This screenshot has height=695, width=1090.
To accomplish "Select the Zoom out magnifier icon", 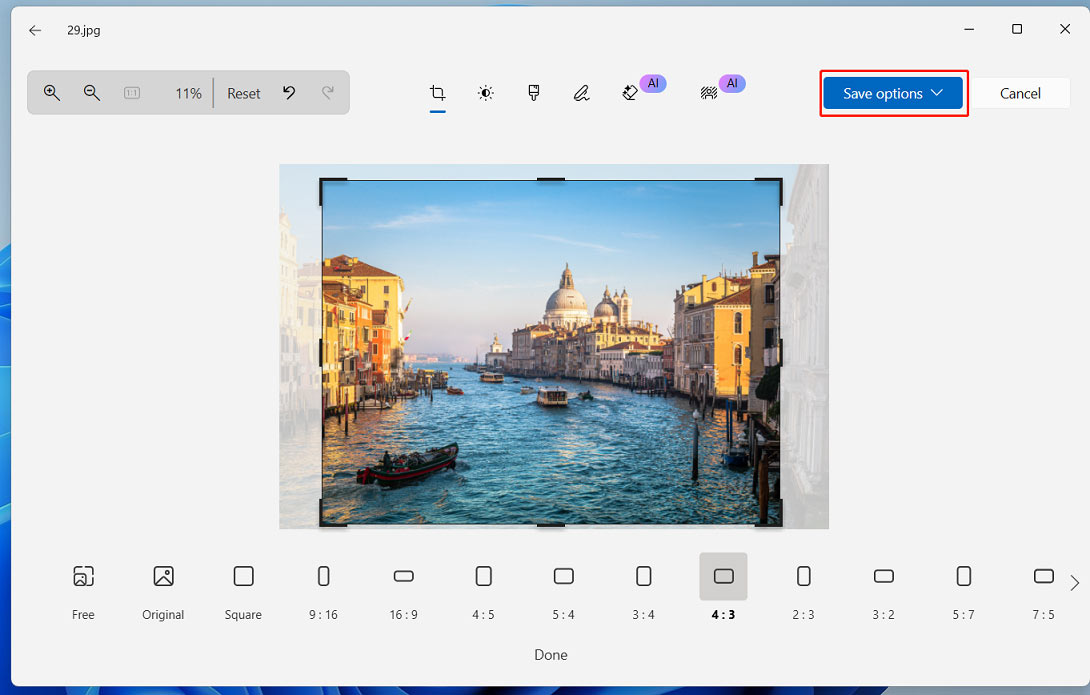I will 91,93.
